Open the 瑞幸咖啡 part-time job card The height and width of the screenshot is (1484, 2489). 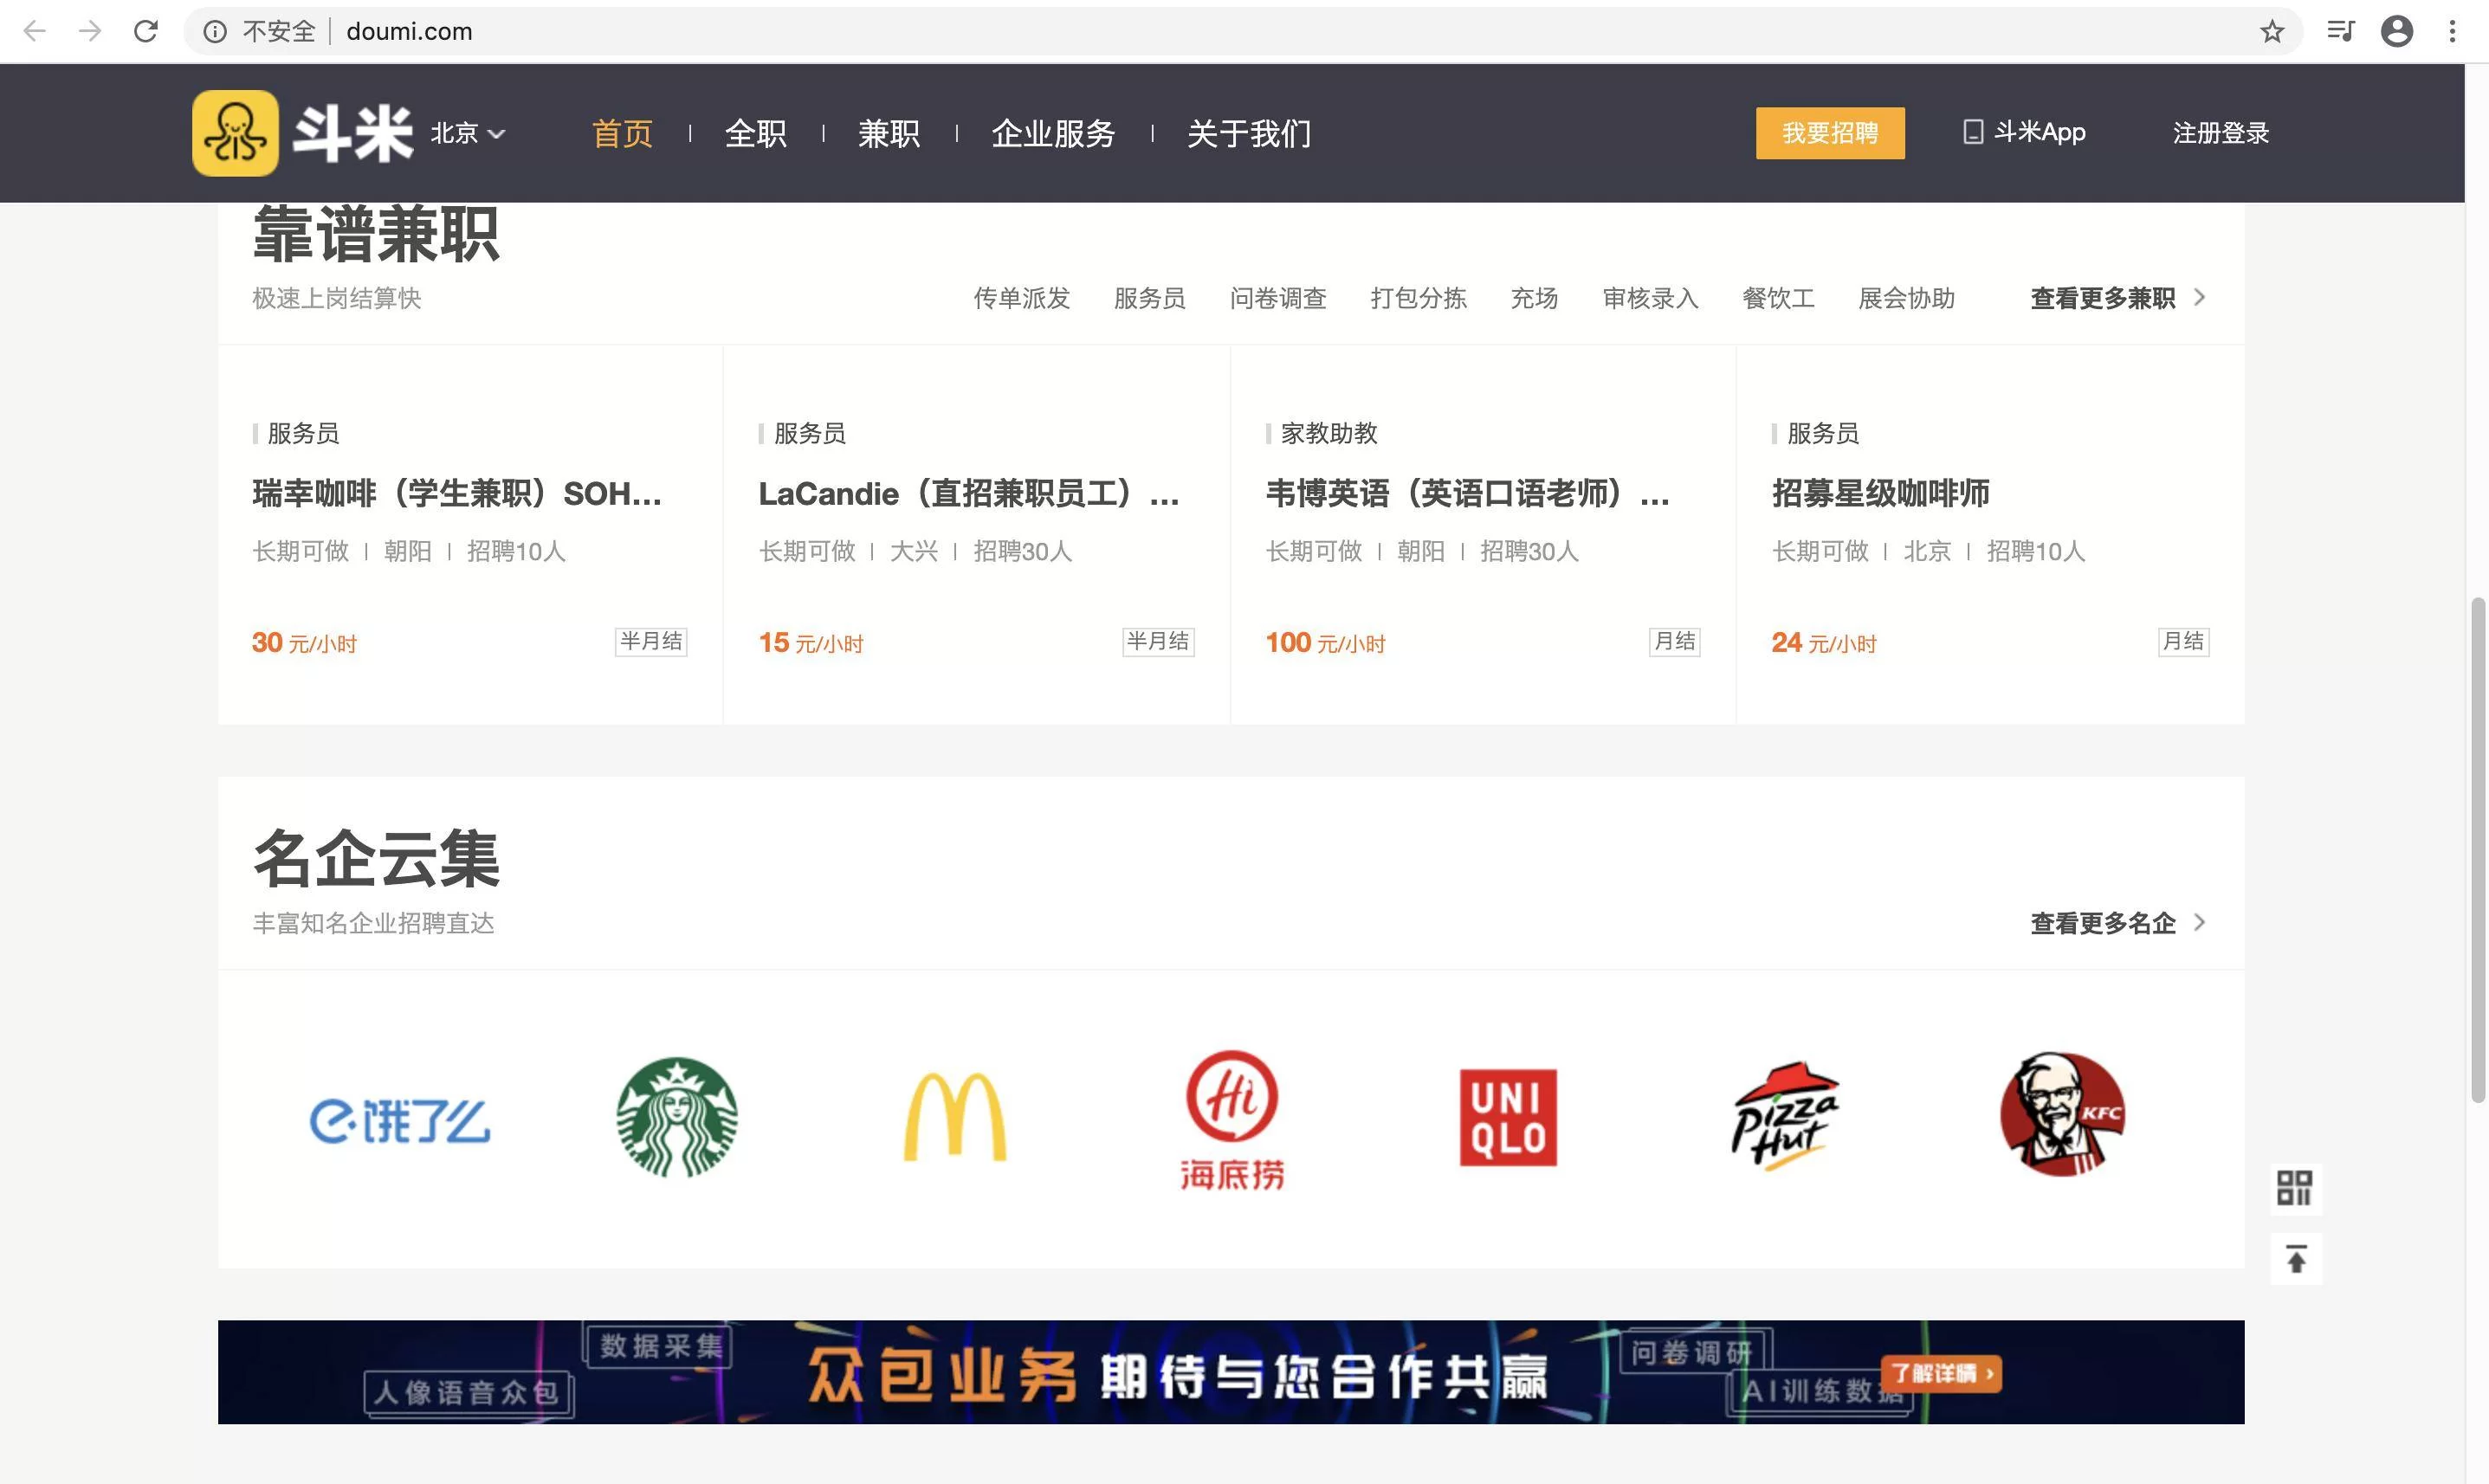[456, 493]
